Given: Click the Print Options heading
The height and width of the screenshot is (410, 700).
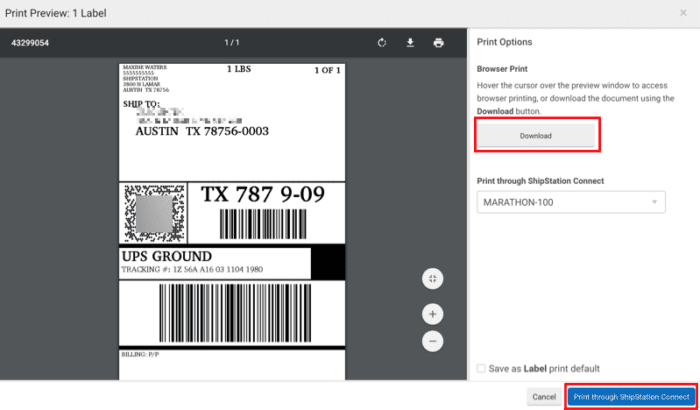Looking at the screenshot, I should point(504,42).
